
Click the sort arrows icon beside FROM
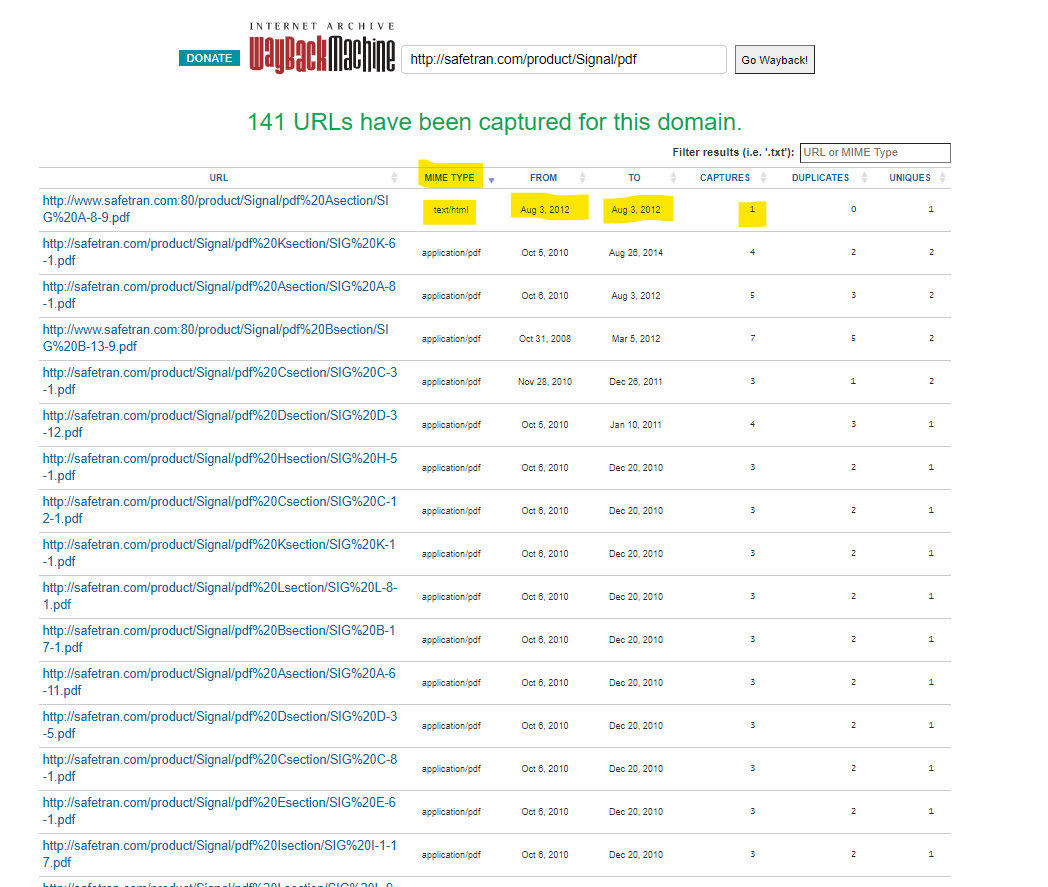(582, 178)
